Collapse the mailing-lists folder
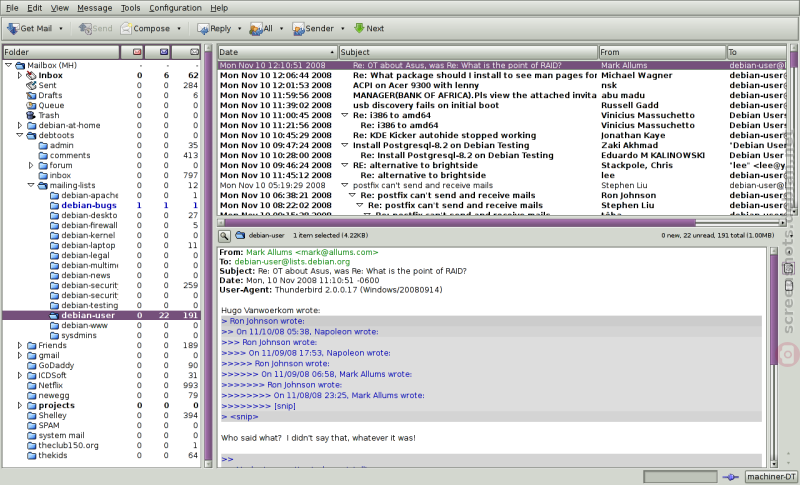This screenshot has height=485, width=800. point(31,185)
